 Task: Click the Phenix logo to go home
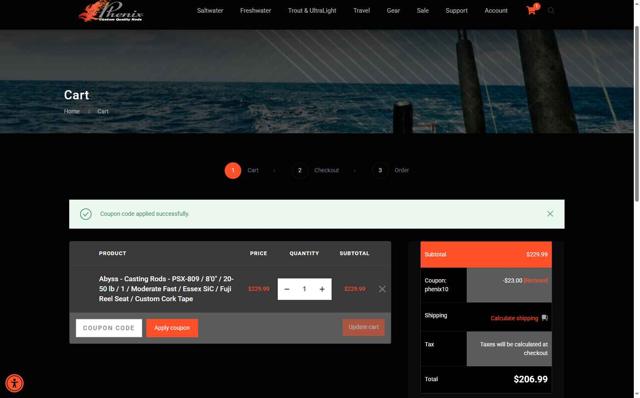(111, 11)
